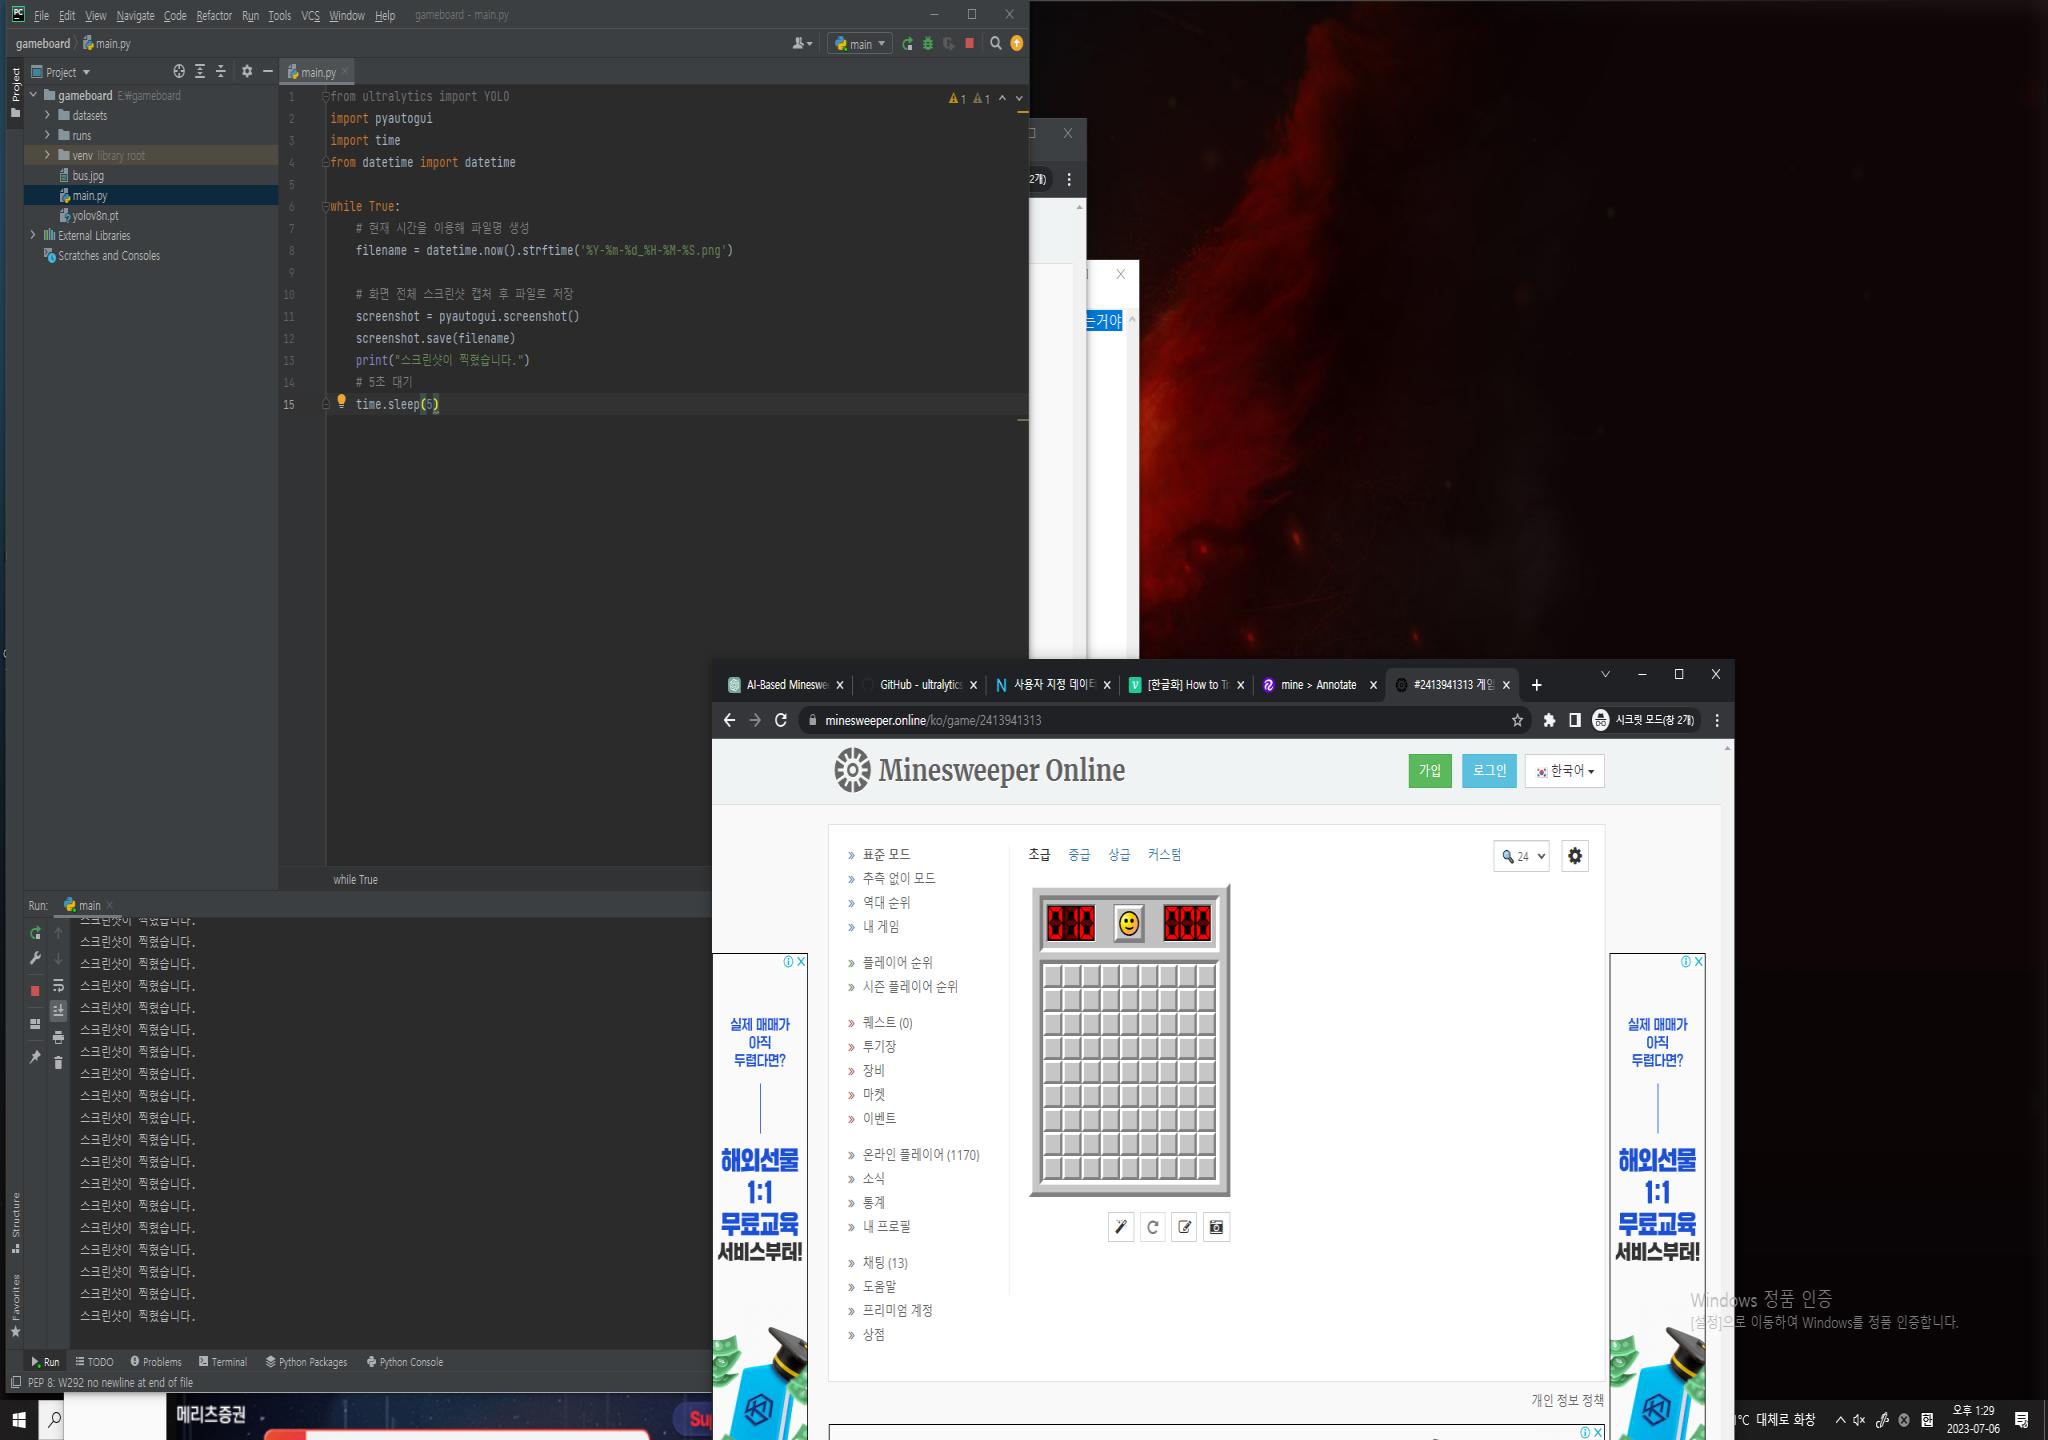Open Chrome extensions puzzle icon
The width and height of the screenshot is (2048, 1440).
[x=1549, y=720]
